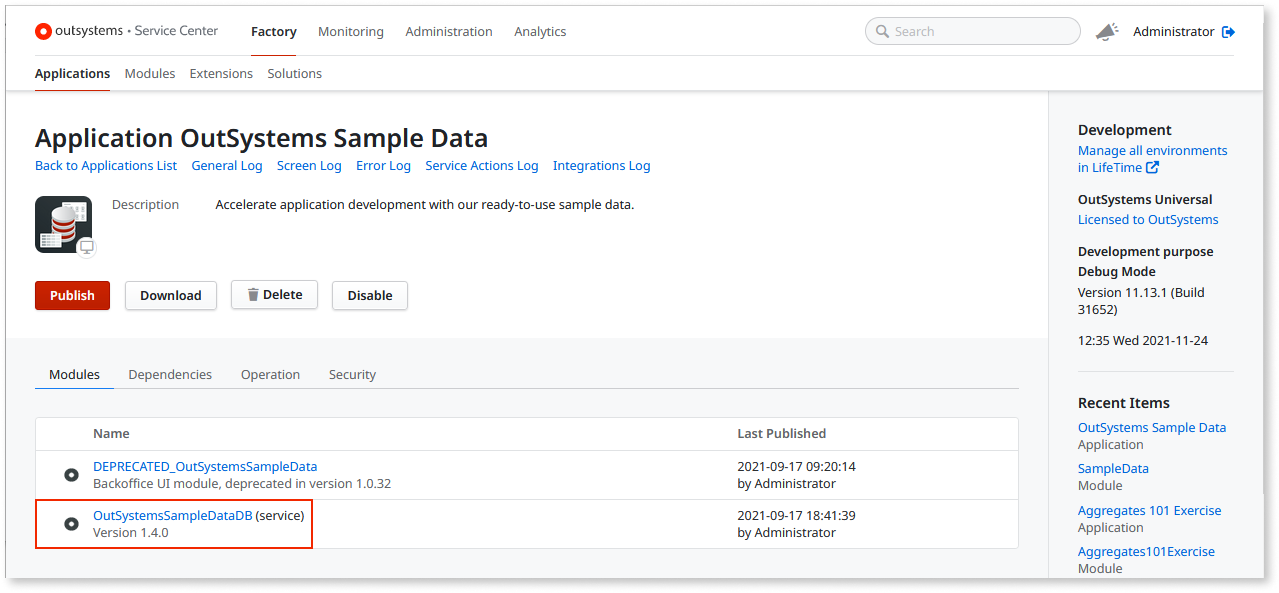
Task: Switch to the Dependencies tab
Action: (x=170, y=374)
